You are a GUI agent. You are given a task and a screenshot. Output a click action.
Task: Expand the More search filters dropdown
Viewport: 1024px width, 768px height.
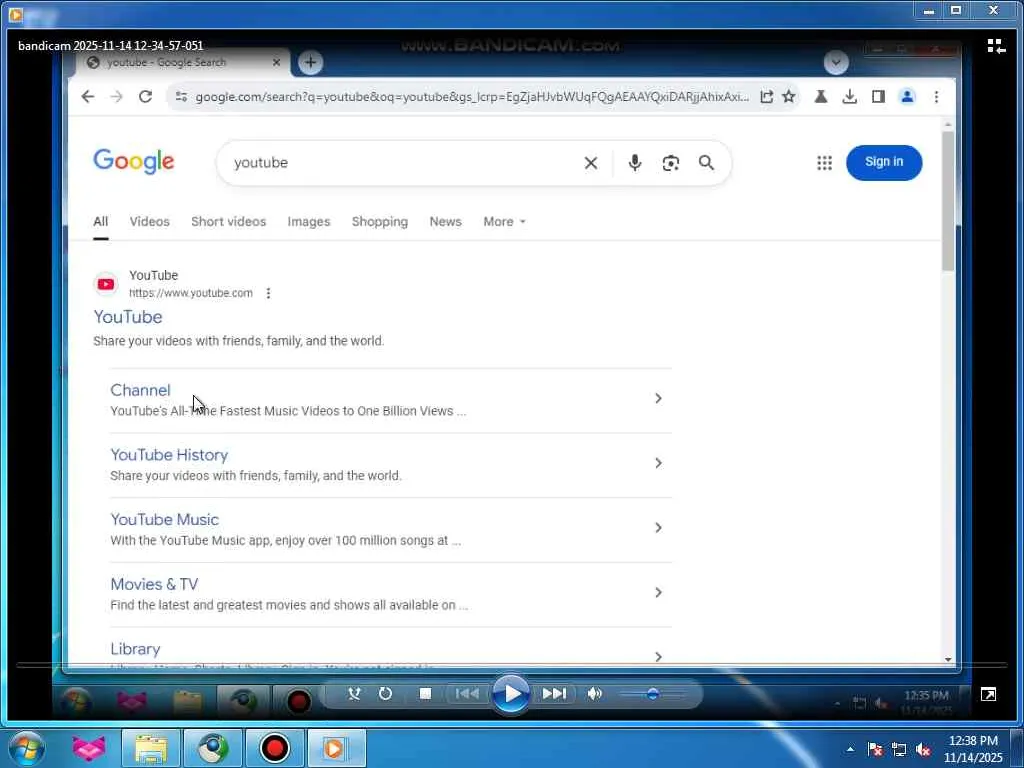(504, 221)
